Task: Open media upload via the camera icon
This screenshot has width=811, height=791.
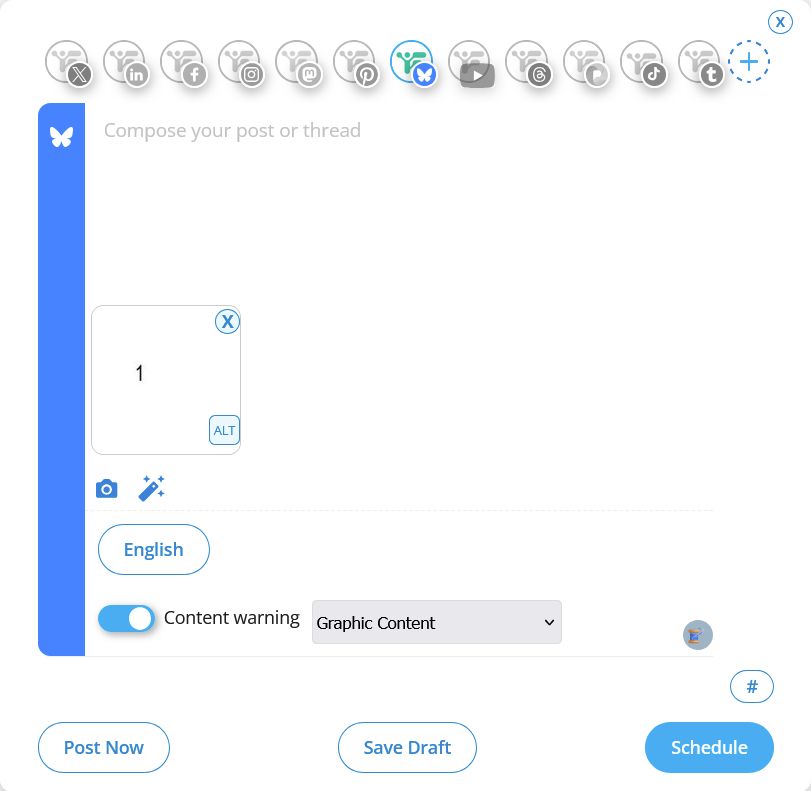Action: (x=106, y=488)
